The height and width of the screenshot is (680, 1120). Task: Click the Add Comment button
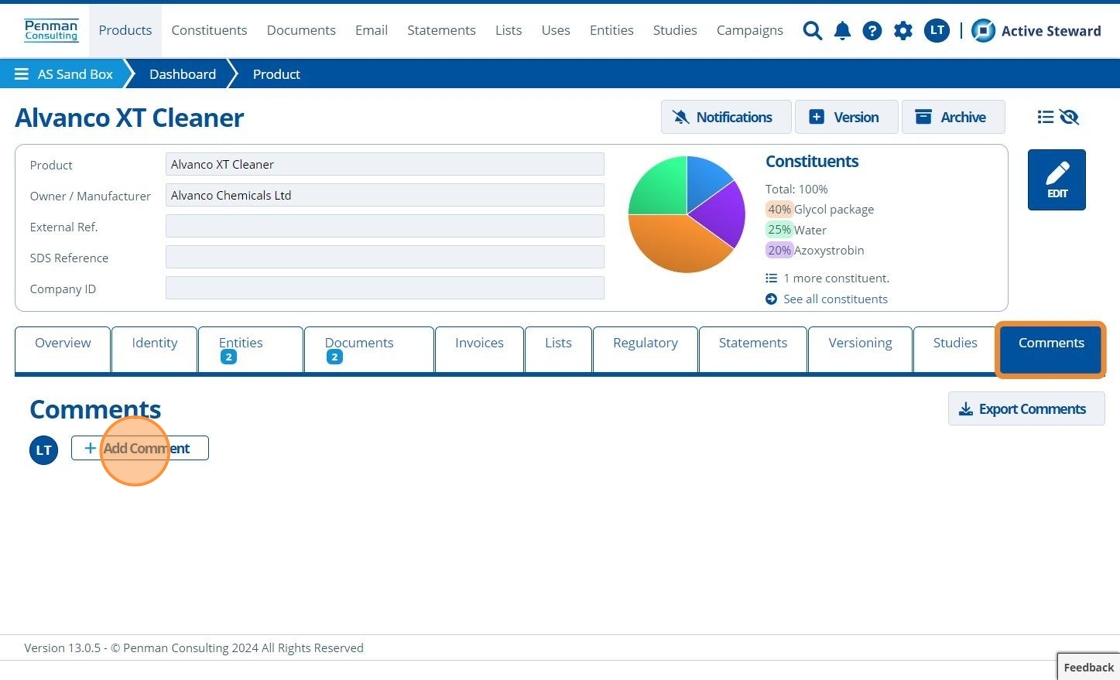140,449
